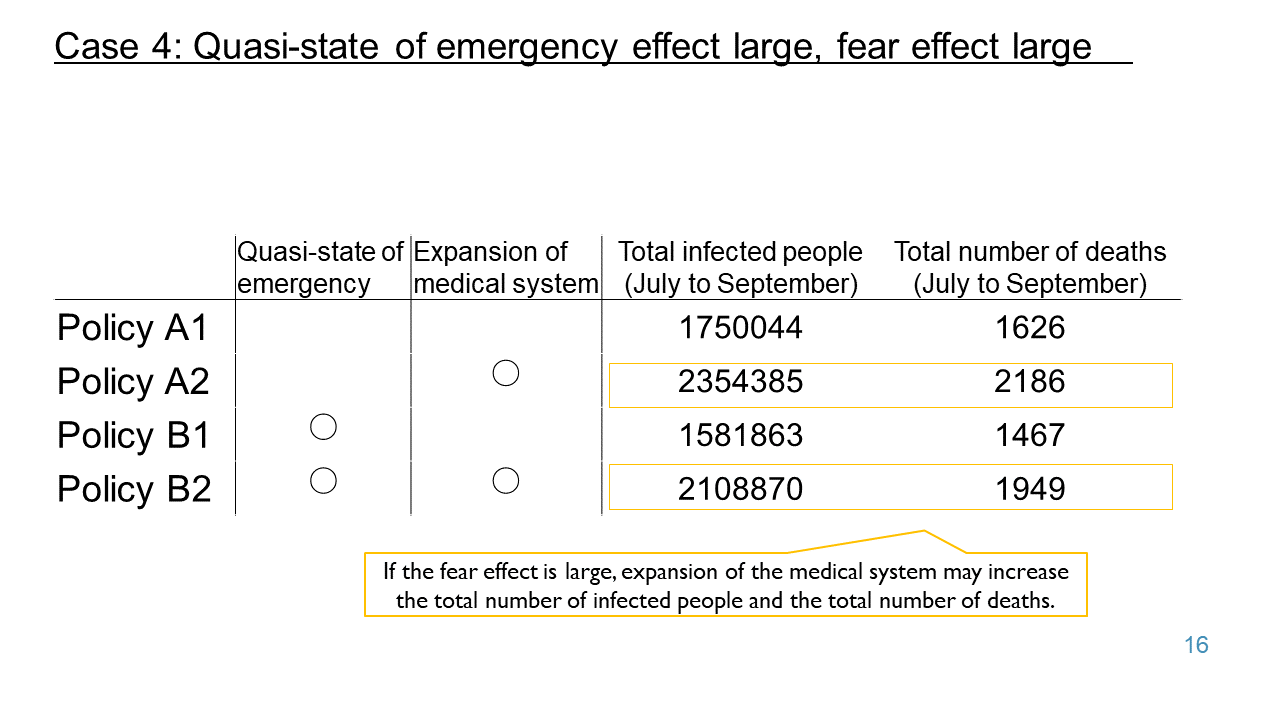This screenshot has width=1280, height=720.
Task: Select the Expansion of medical system header
Action: pyautogui.click(x=505, y=268)
